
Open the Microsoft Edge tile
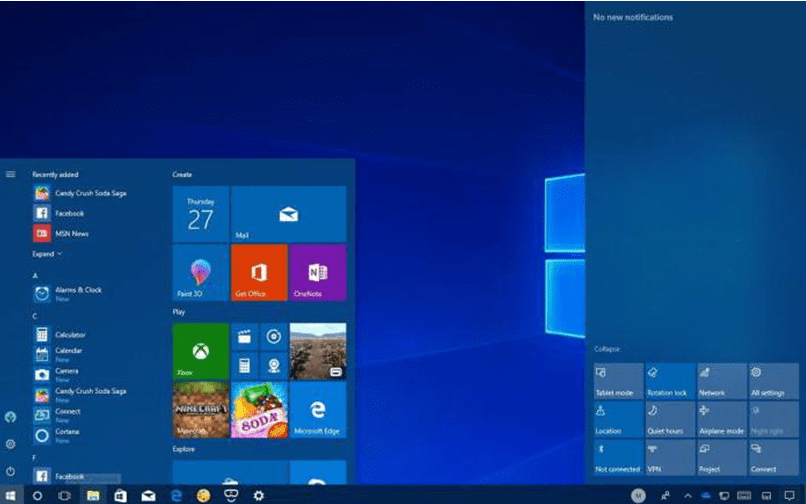[318, 410]
